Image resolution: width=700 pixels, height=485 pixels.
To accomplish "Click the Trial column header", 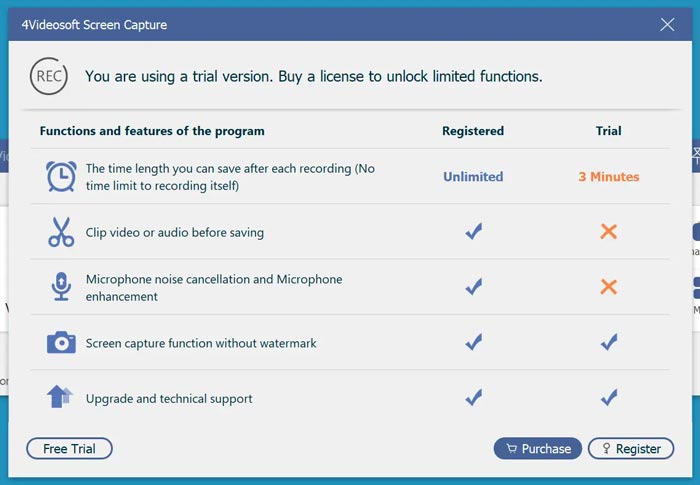I will click(x=608, y=131).
